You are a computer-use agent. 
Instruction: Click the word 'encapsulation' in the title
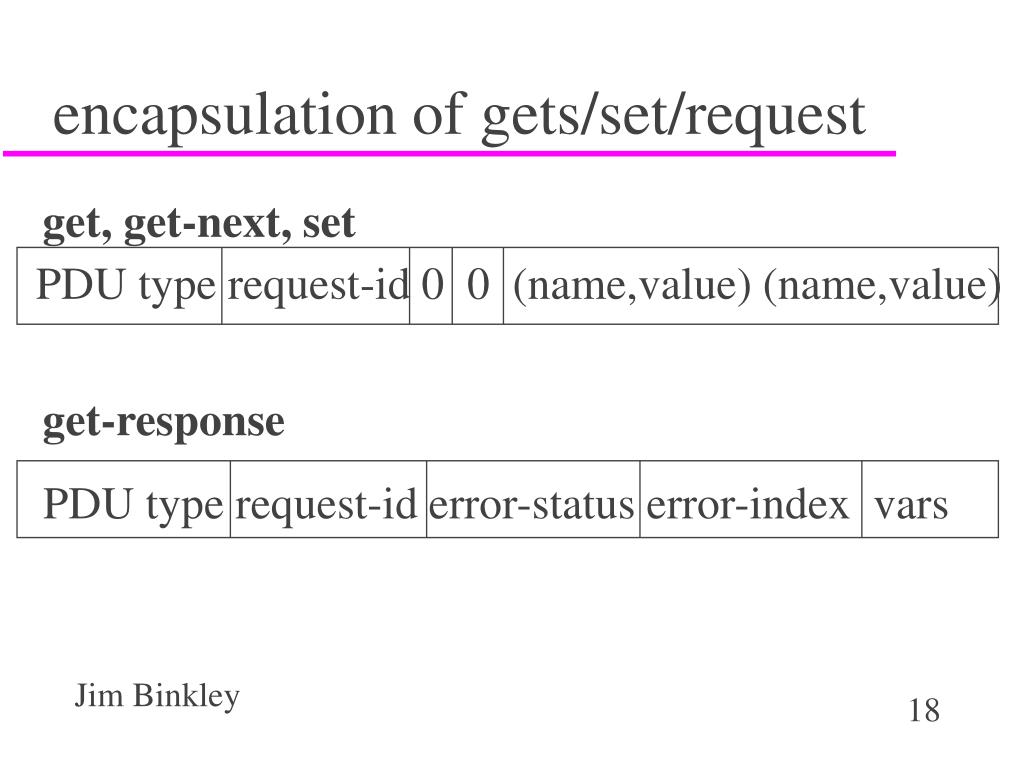point(224,116)
